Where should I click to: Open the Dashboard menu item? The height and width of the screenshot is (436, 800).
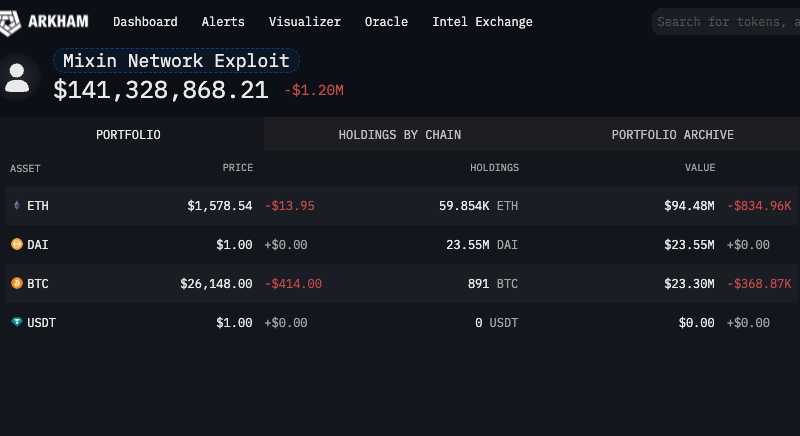(145, 22)
